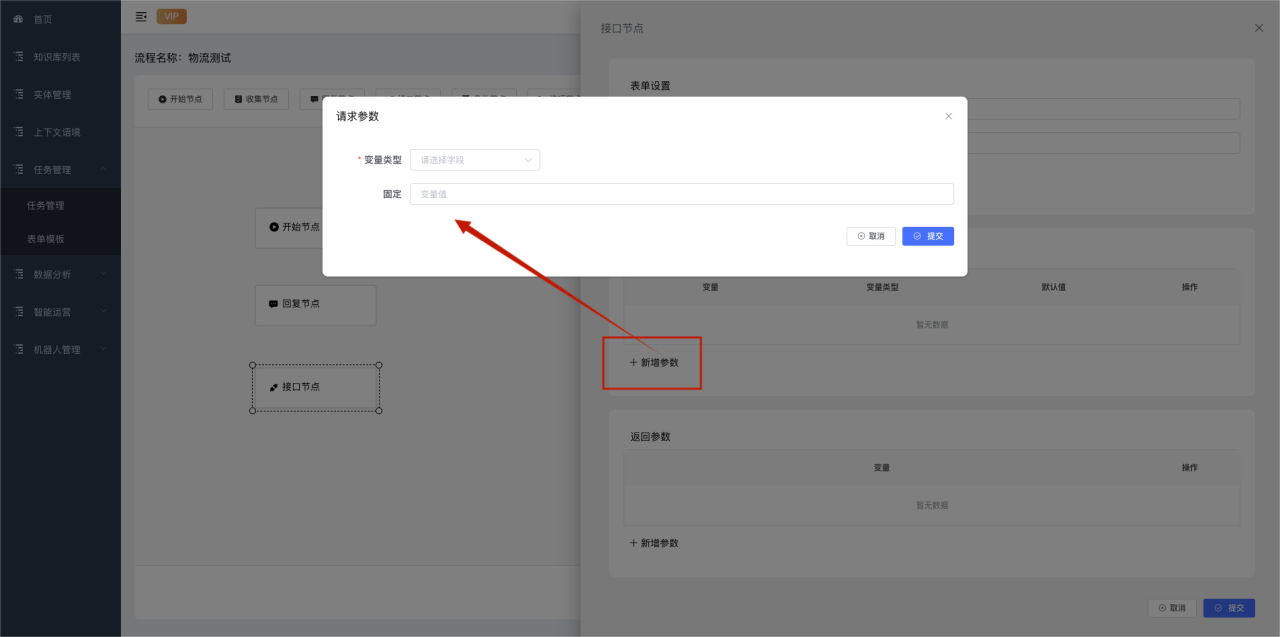Close the 请求参数 dialog with the X

949,116
